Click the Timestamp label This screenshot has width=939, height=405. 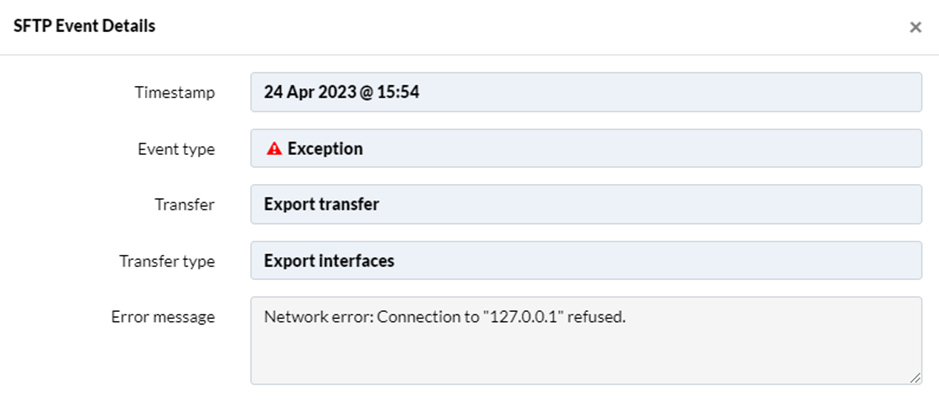(x=175, y=93)
